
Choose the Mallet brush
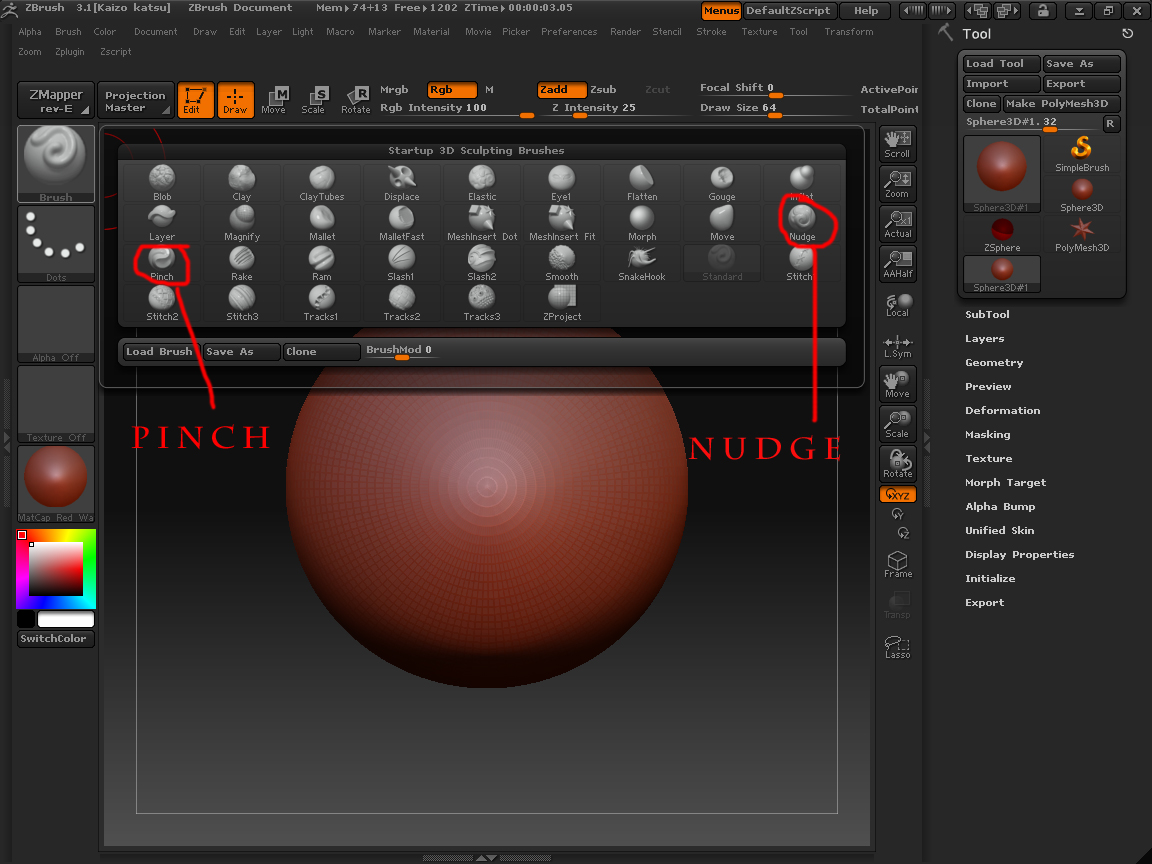322,223
